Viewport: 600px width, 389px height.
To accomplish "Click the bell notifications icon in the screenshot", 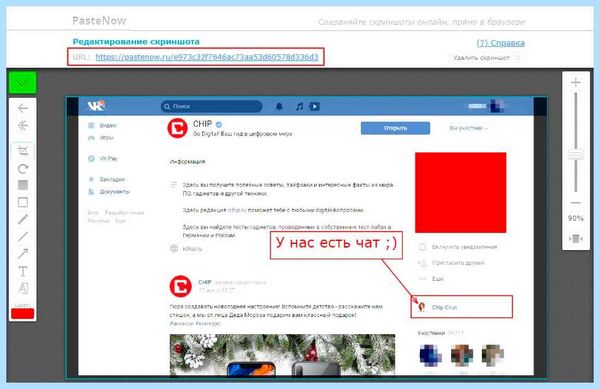I will click(x=279, y=106).
